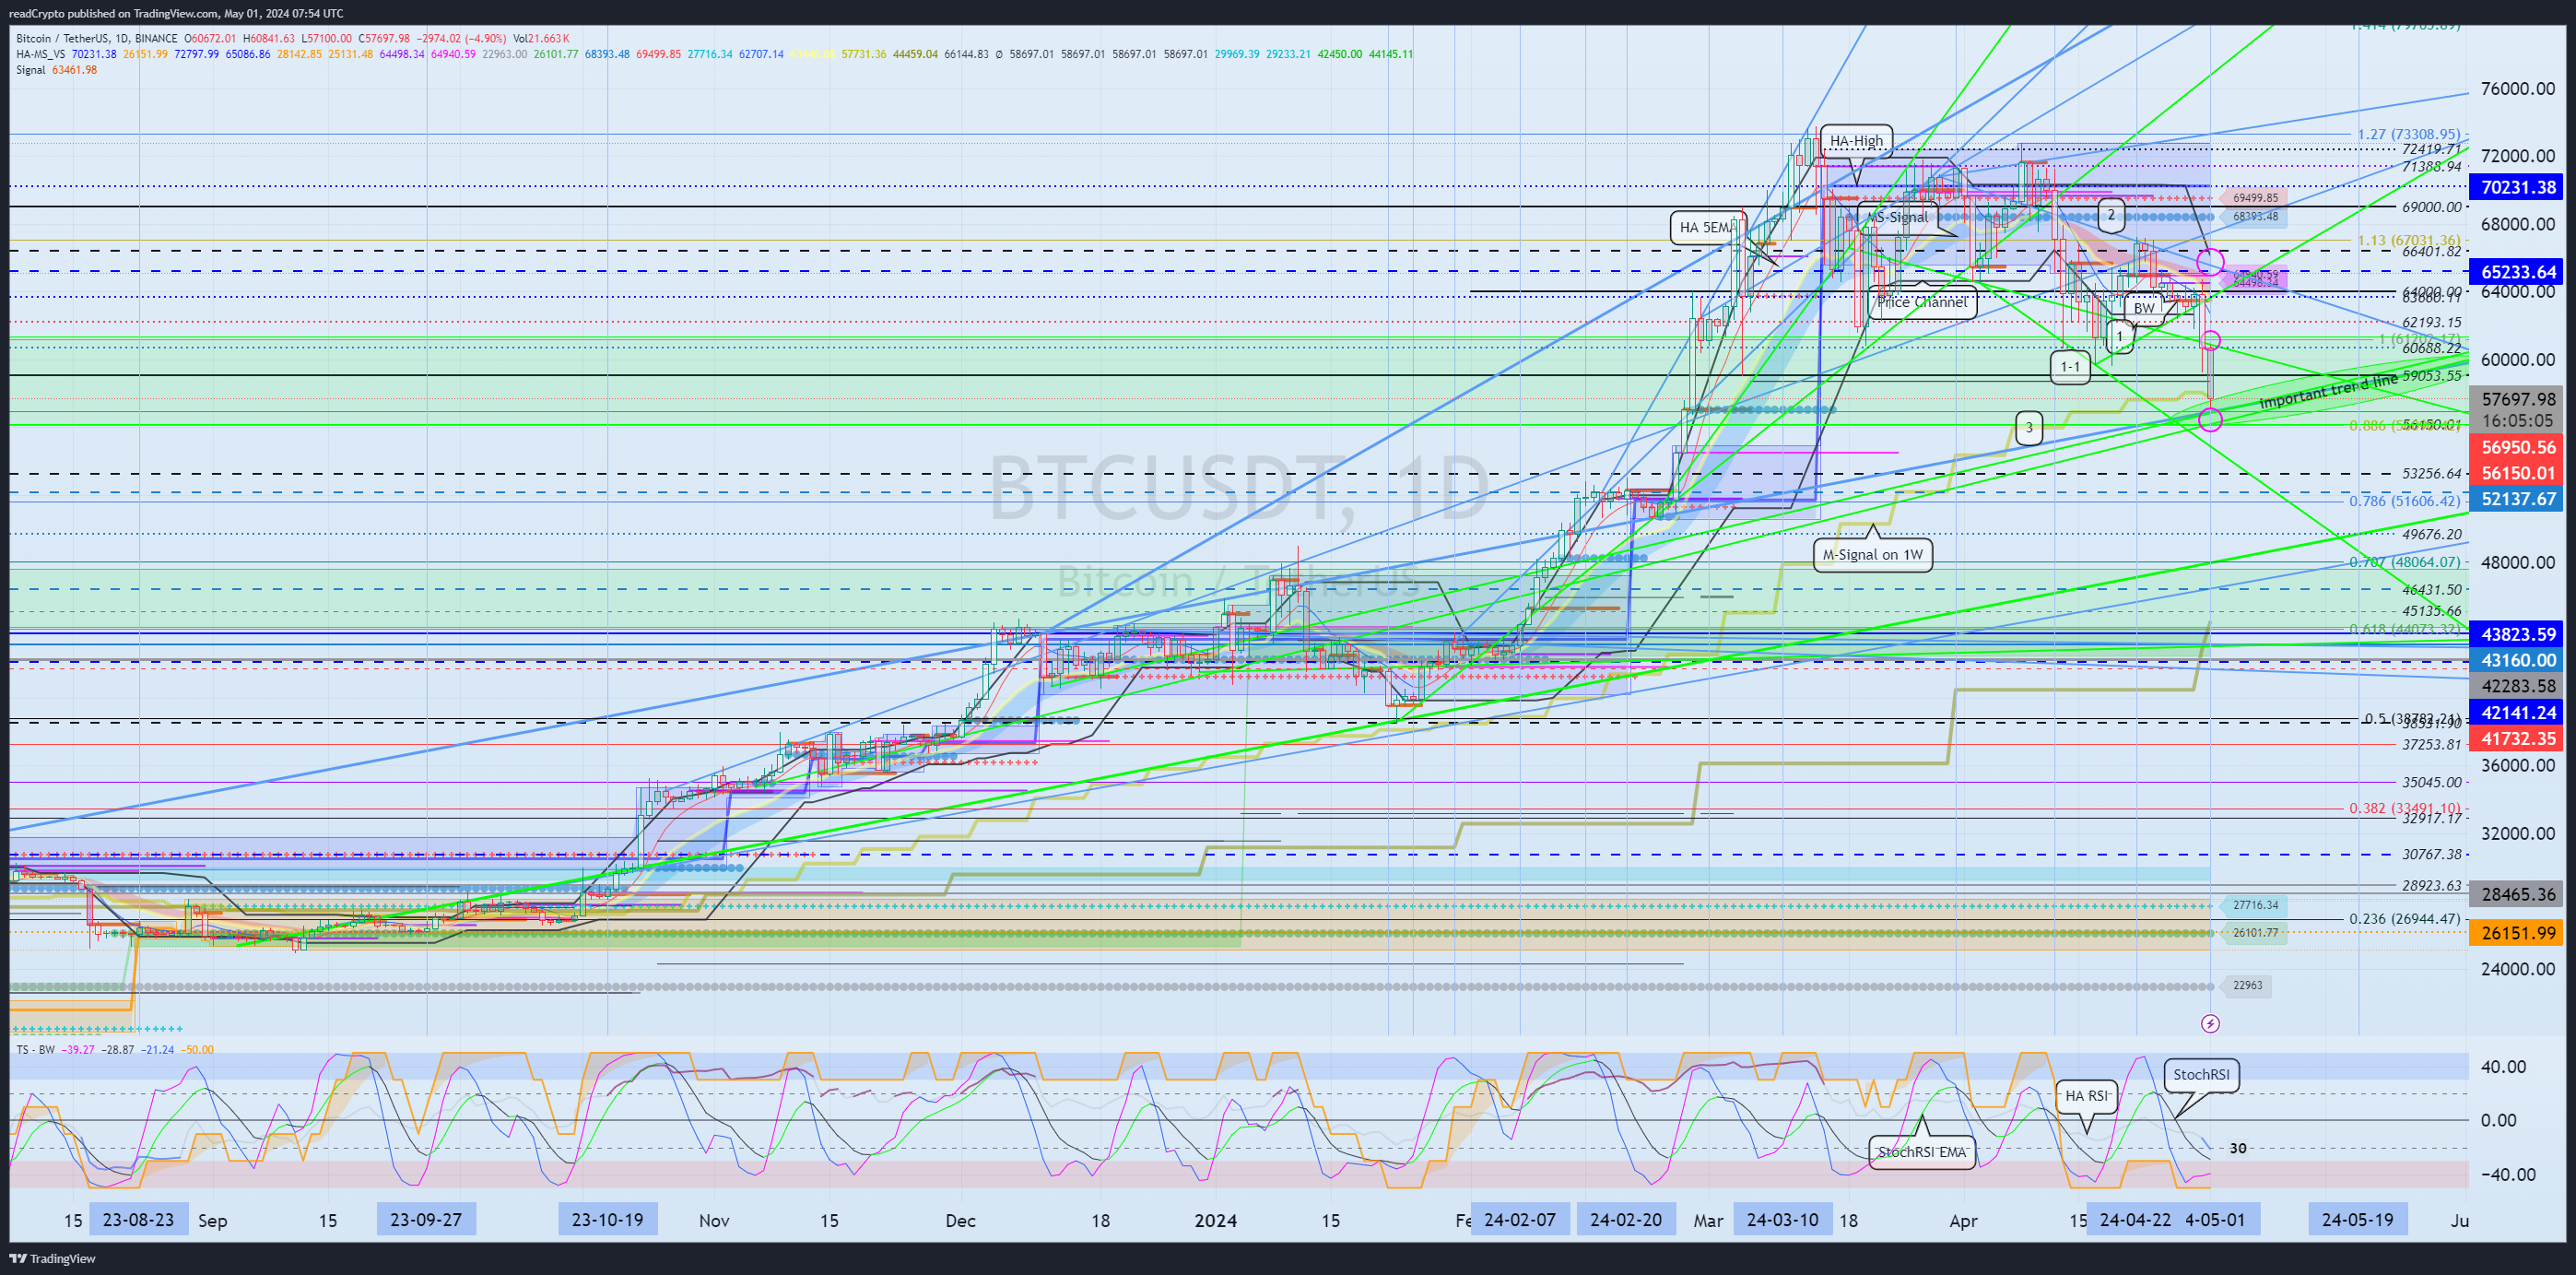
Task: Click the red 56950.56 price label
Action: tap(2518, 447)
